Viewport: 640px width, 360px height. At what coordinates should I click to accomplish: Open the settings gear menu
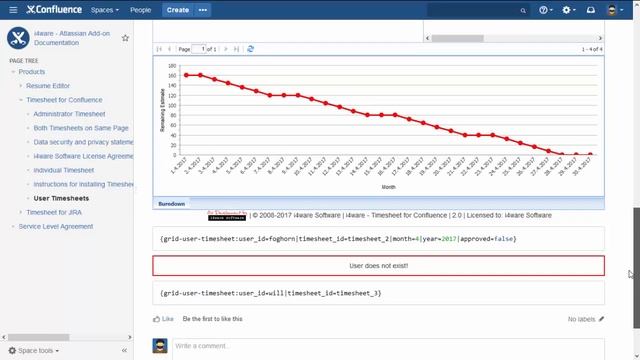point(569,10)
